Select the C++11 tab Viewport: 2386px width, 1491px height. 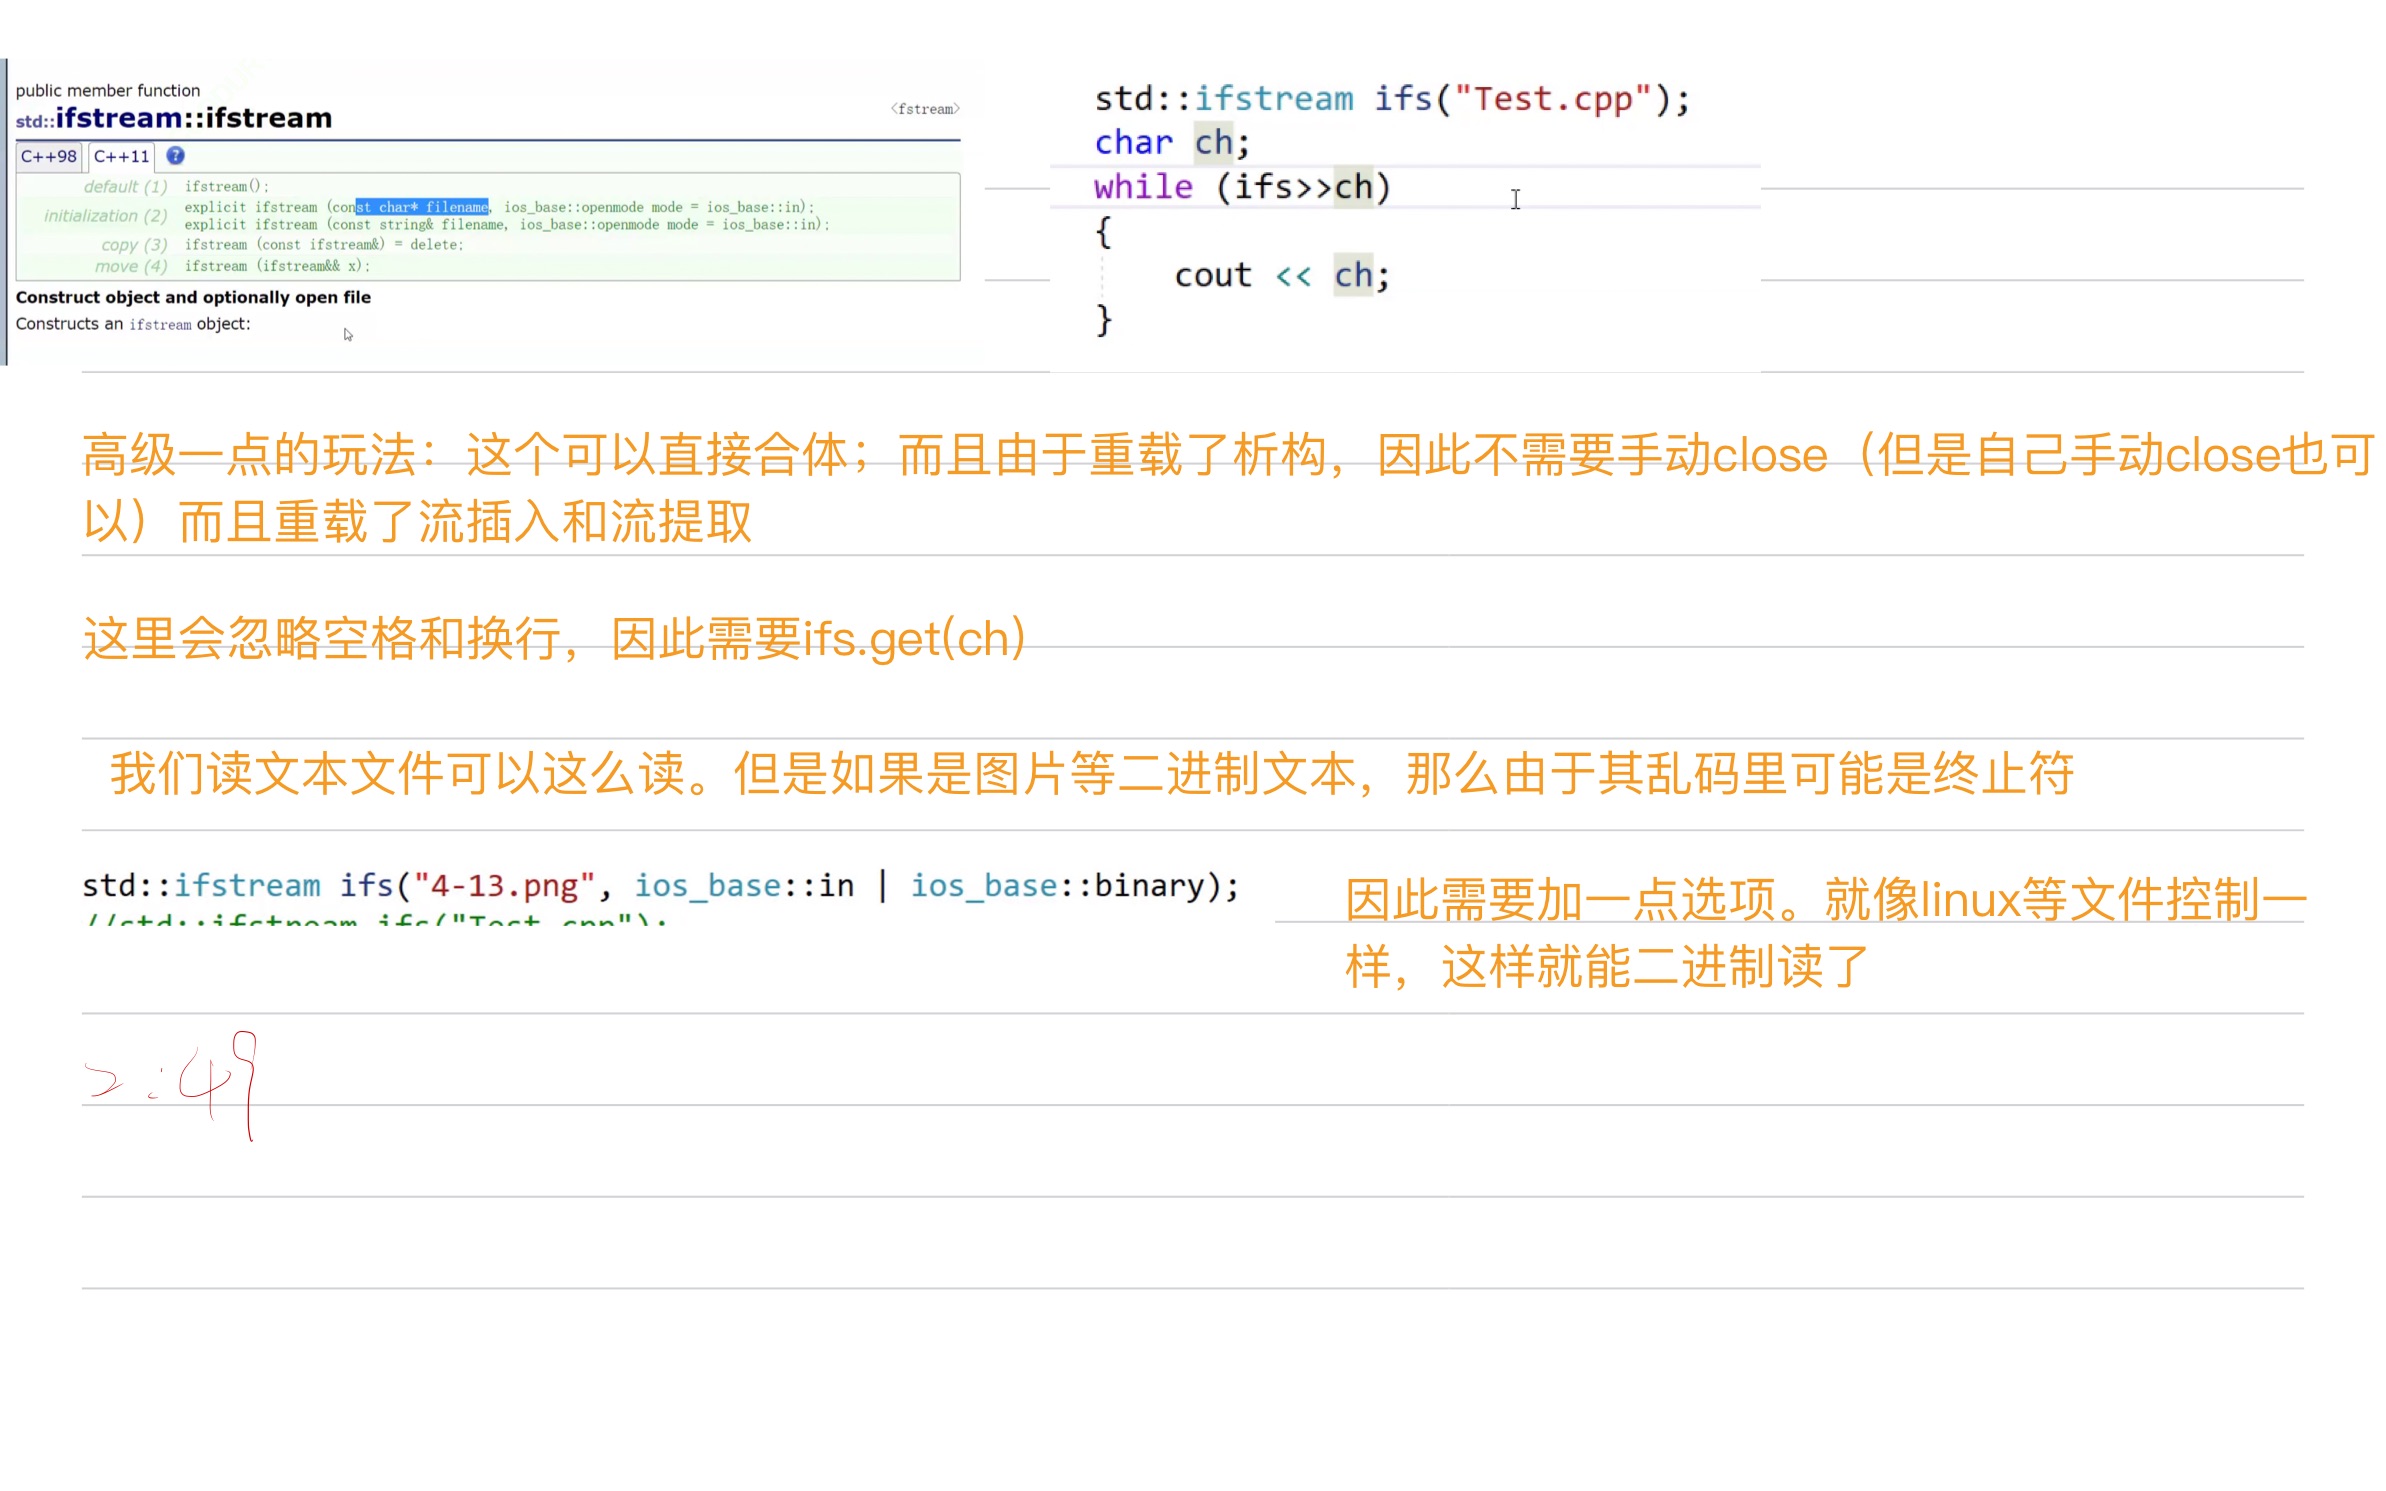[x=121, y=156]
